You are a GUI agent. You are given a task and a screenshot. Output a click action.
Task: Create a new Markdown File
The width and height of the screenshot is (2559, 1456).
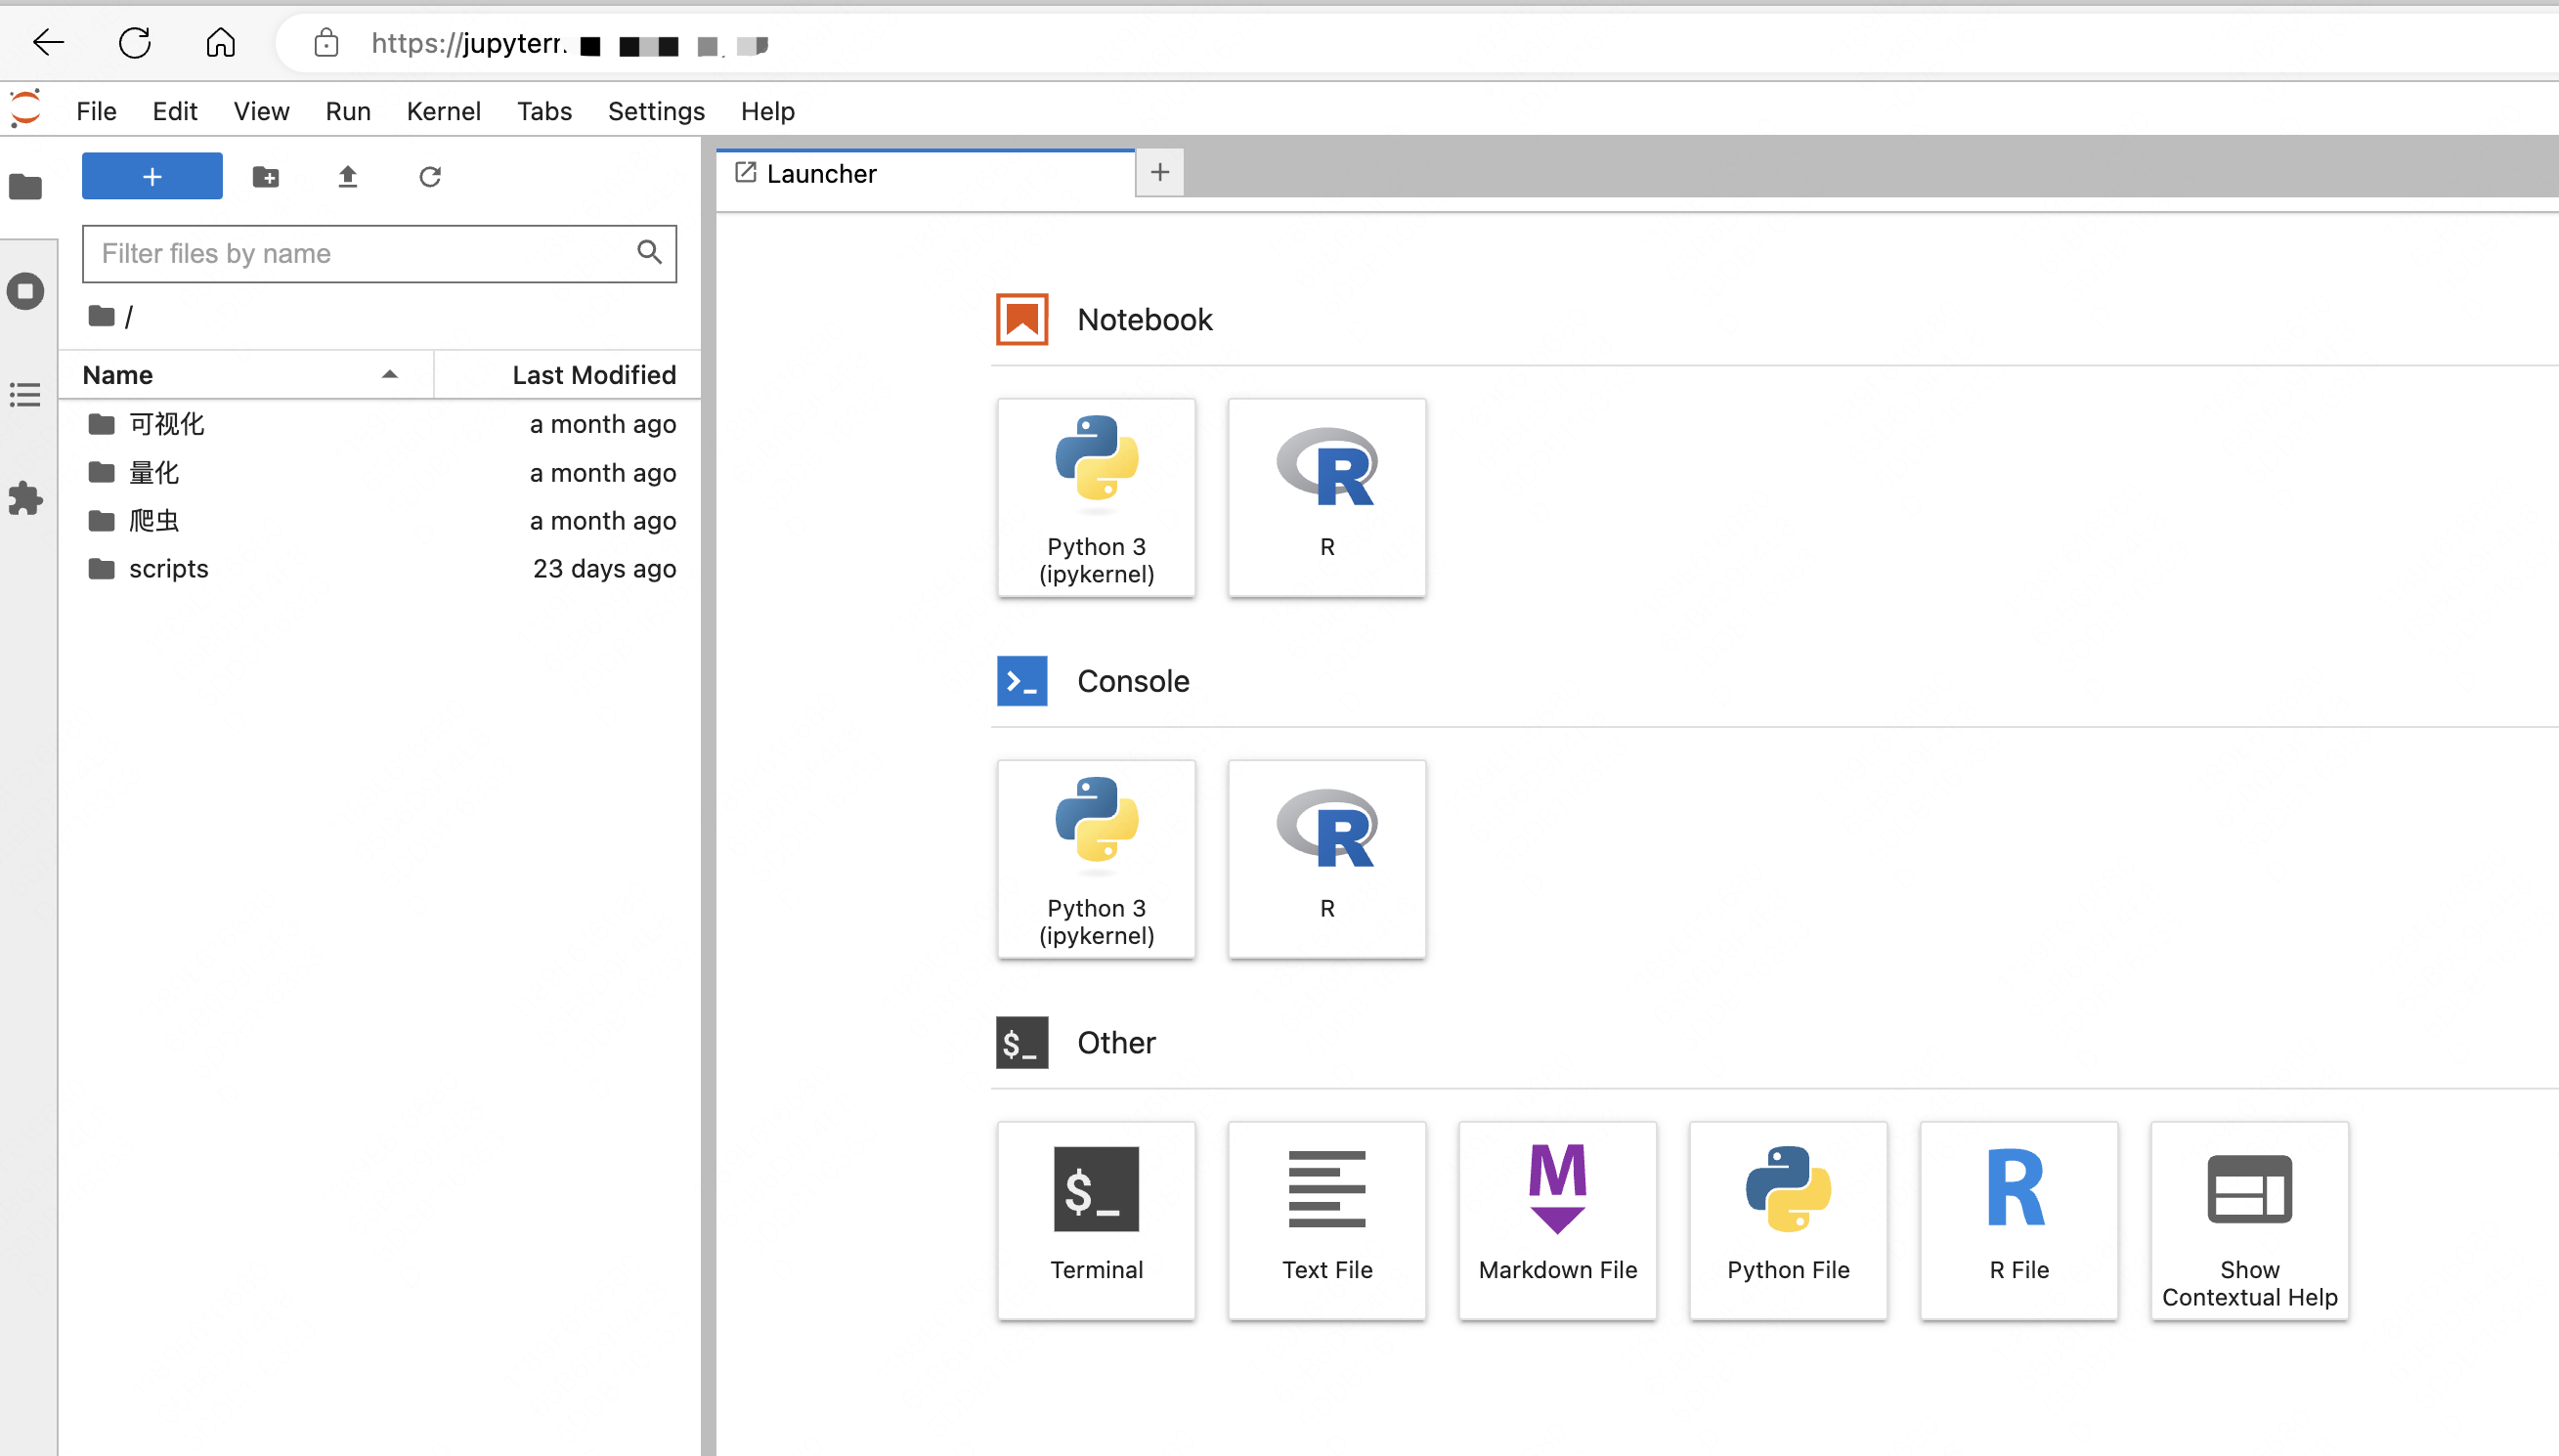coord(1557,1218)
